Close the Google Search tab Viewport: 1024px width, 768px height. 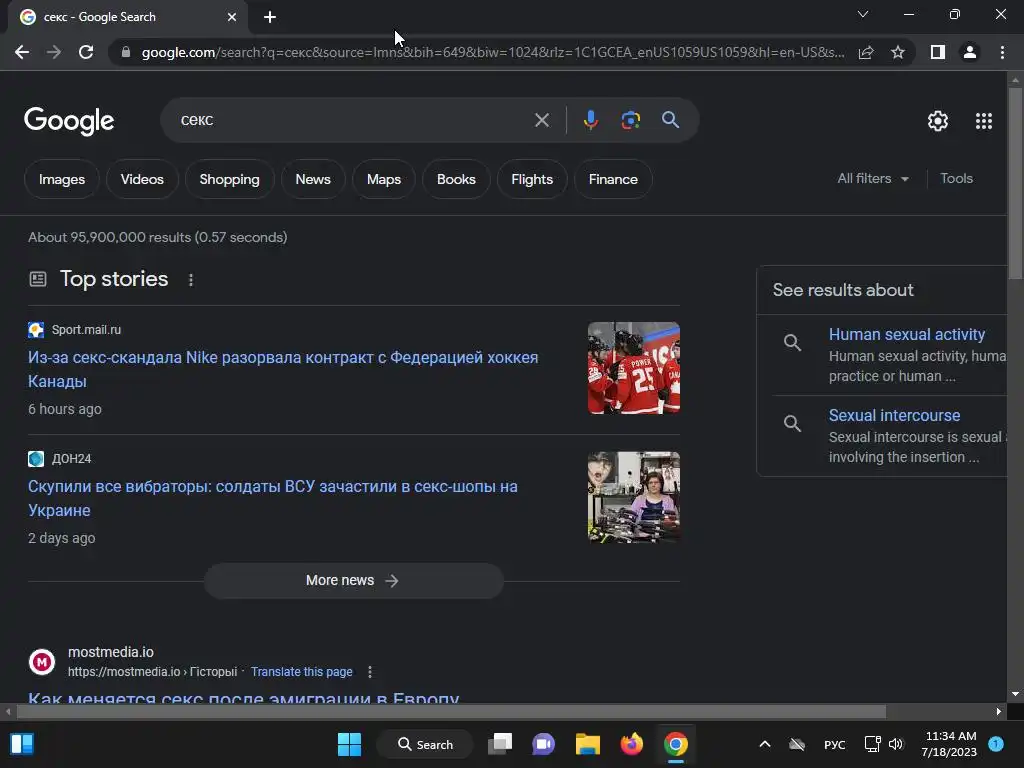pos(232,17)
